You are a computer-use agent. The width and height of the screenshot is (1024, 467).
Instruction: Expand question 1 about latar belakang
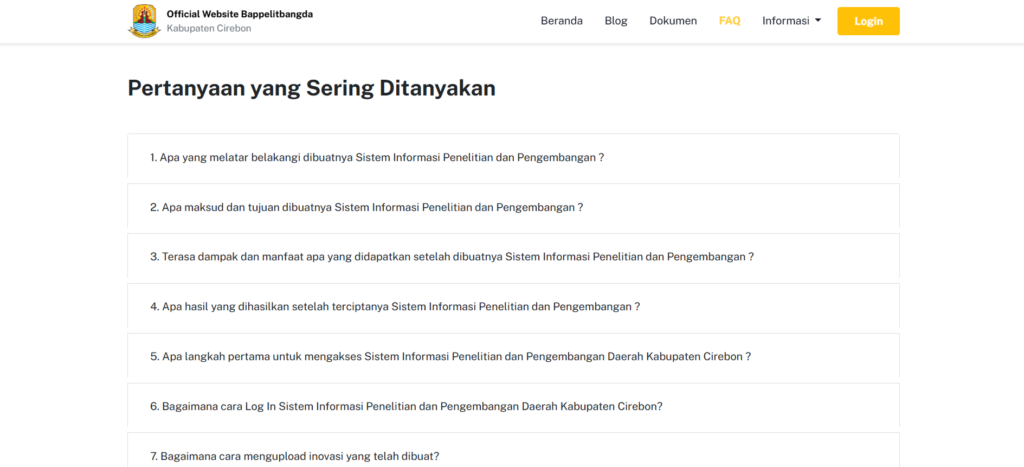513,157
